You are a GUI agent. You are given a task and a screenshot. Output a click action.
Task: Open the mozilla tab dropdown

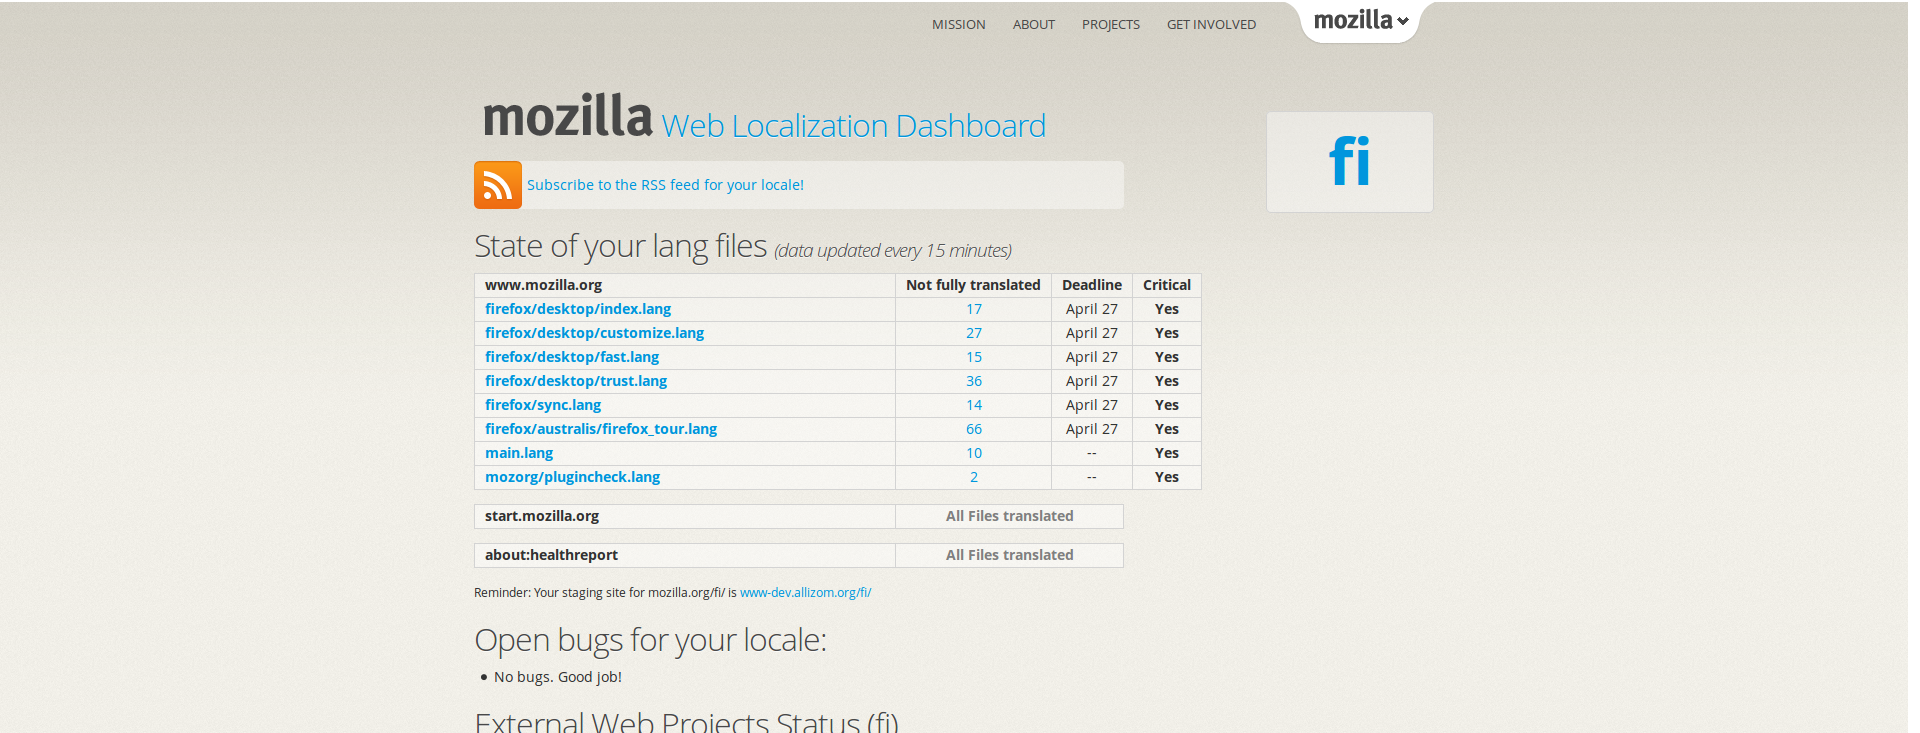(1360, 21)
